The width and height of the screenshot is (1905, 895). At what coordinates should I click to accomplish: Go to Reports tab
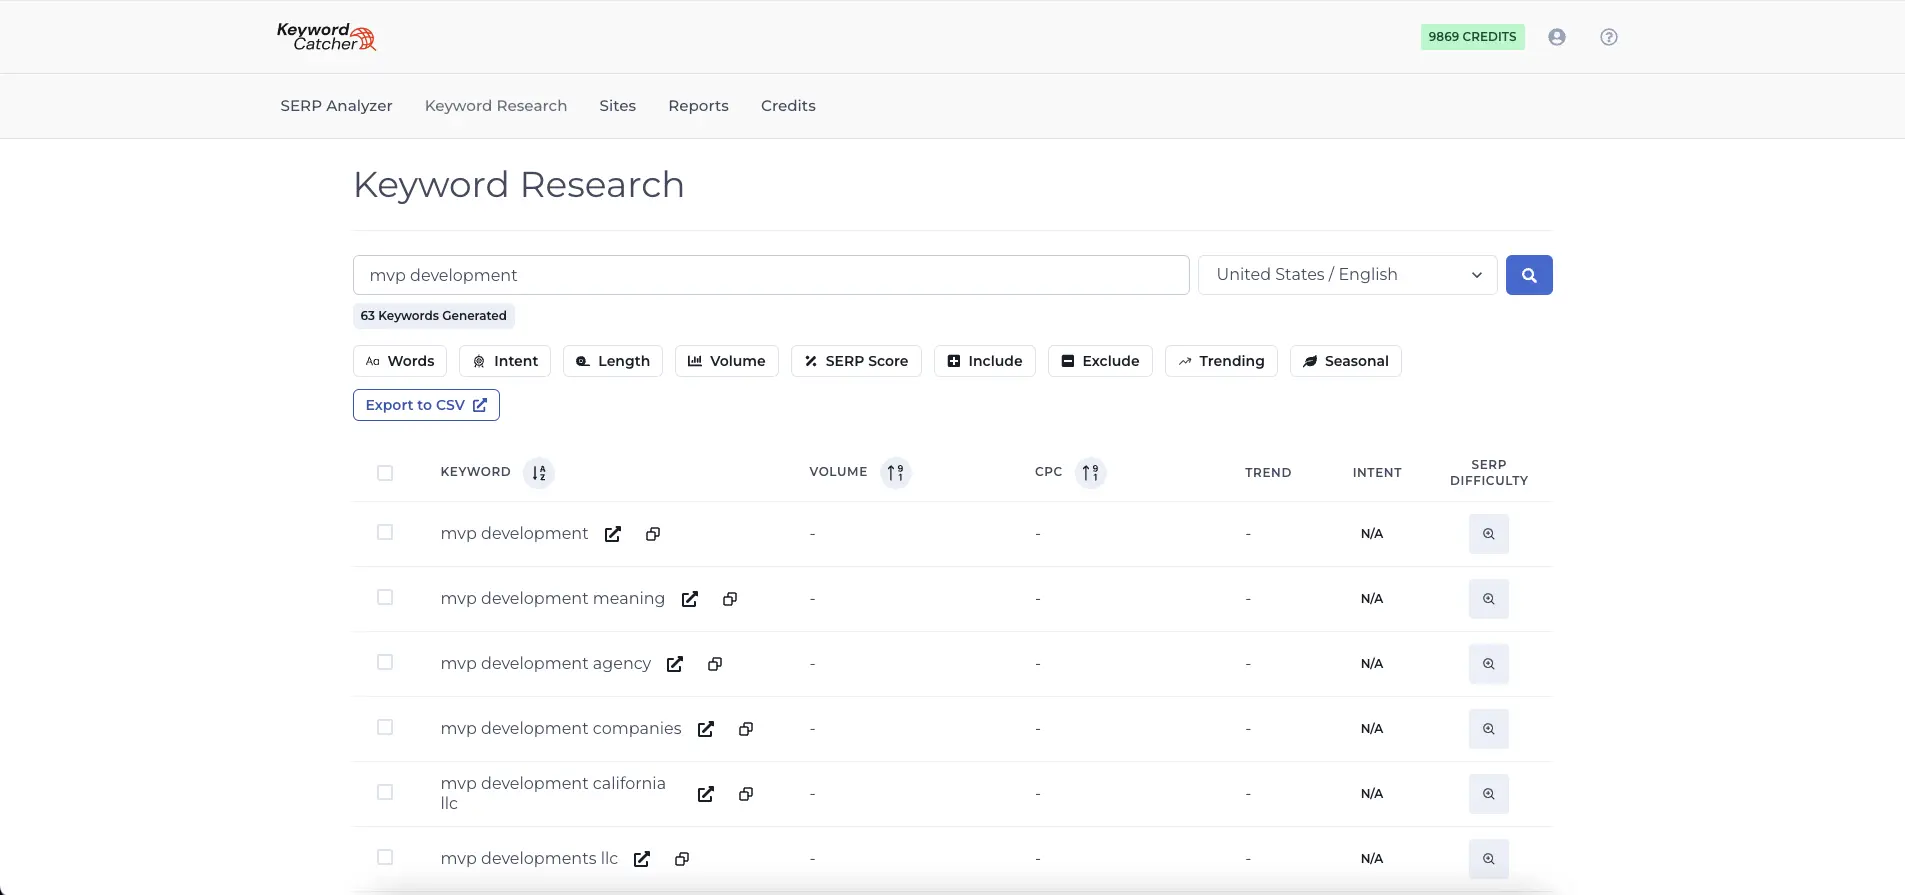(x=699, y=106)
